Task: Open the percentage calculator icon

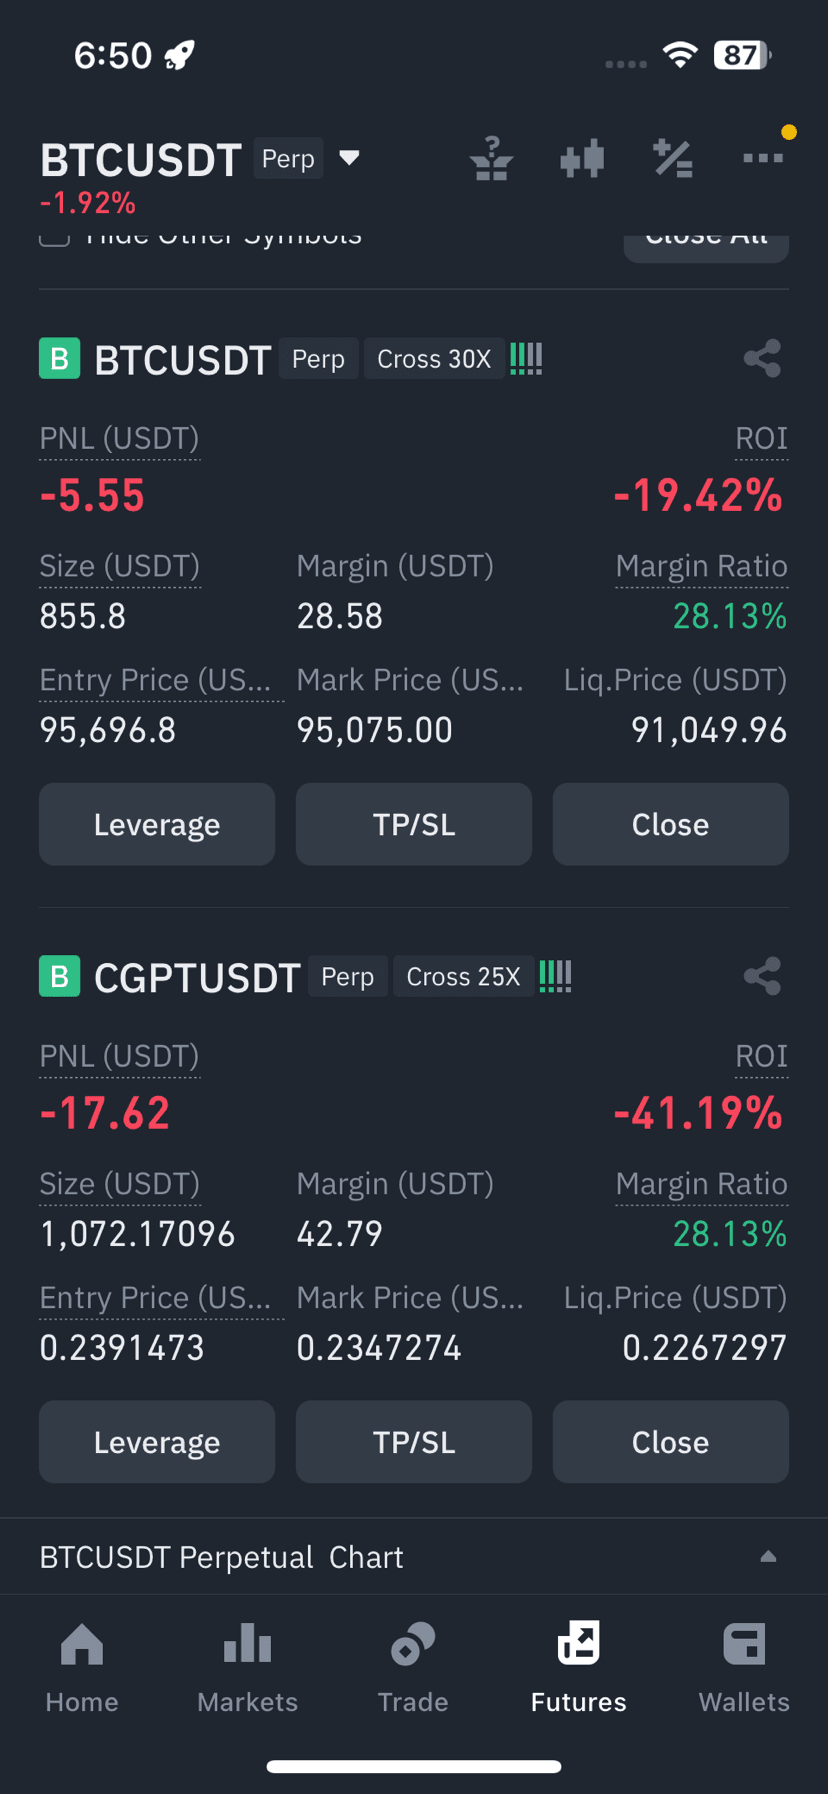Action: pyautogui.click(x=673, y=159)
